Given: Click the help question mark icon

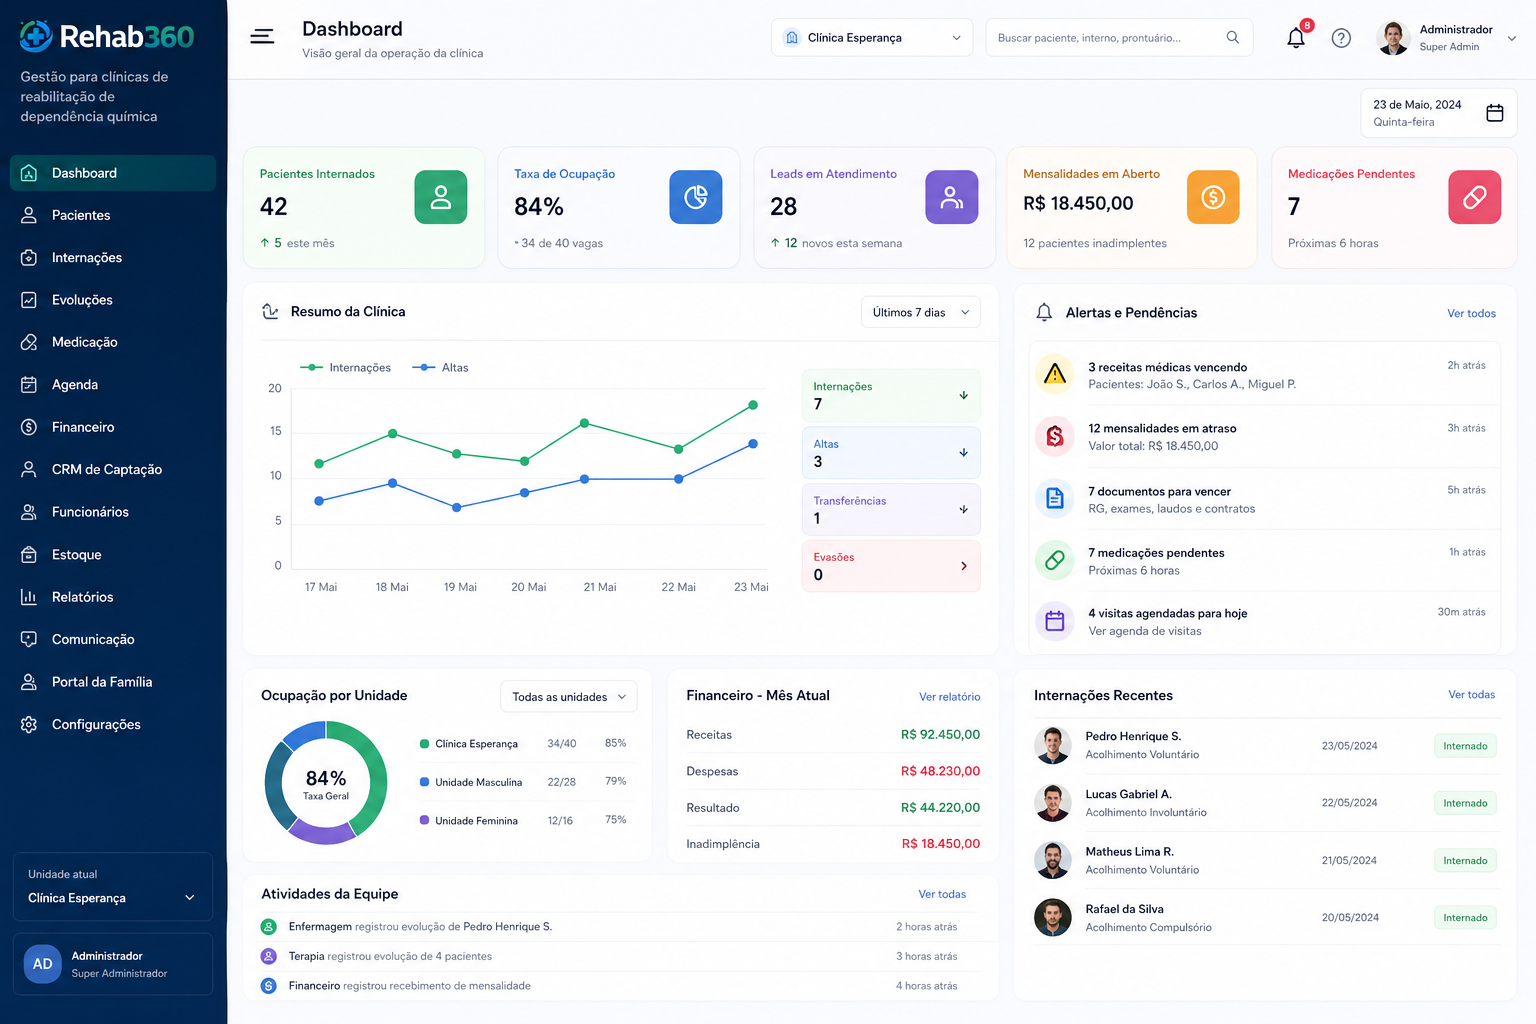Looking at the screenshot, I should pyautogui.click(x=1341, y=38).
